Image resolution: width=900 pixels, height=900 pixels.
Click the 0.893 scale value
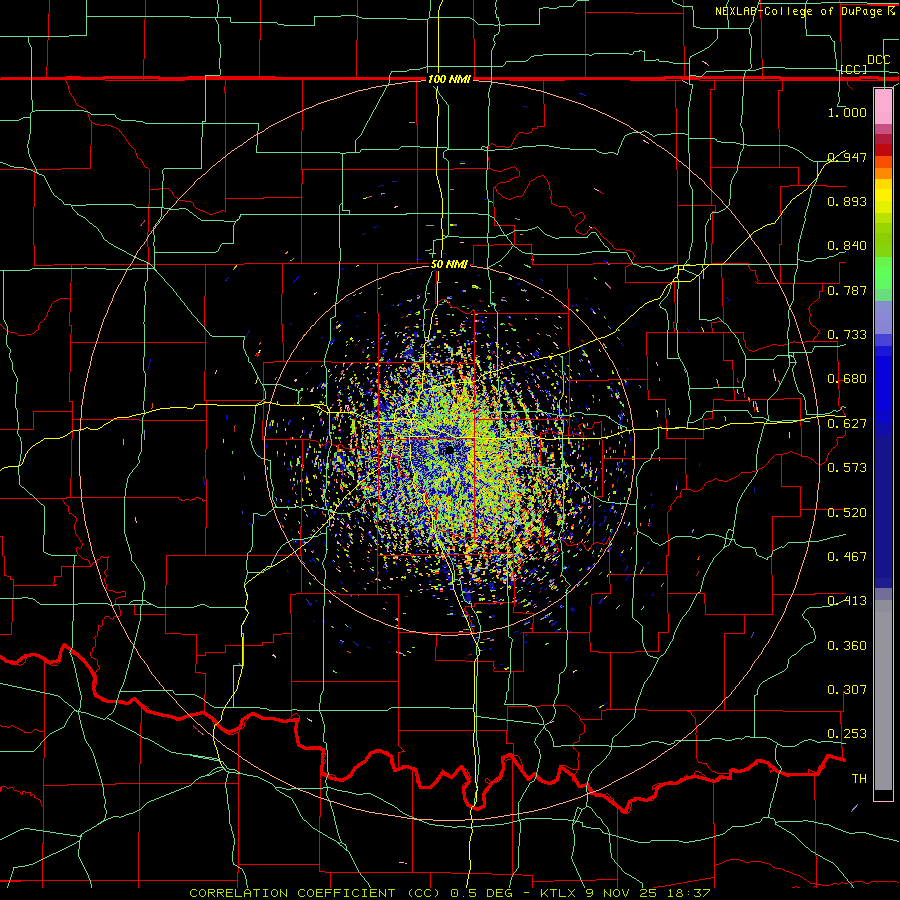click(847, 201)
